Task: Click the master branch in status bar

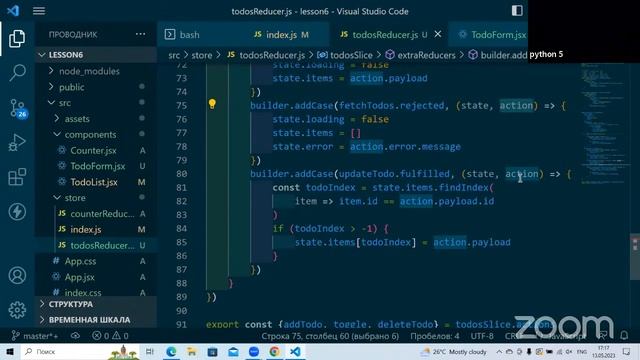Action: [35, 336]
